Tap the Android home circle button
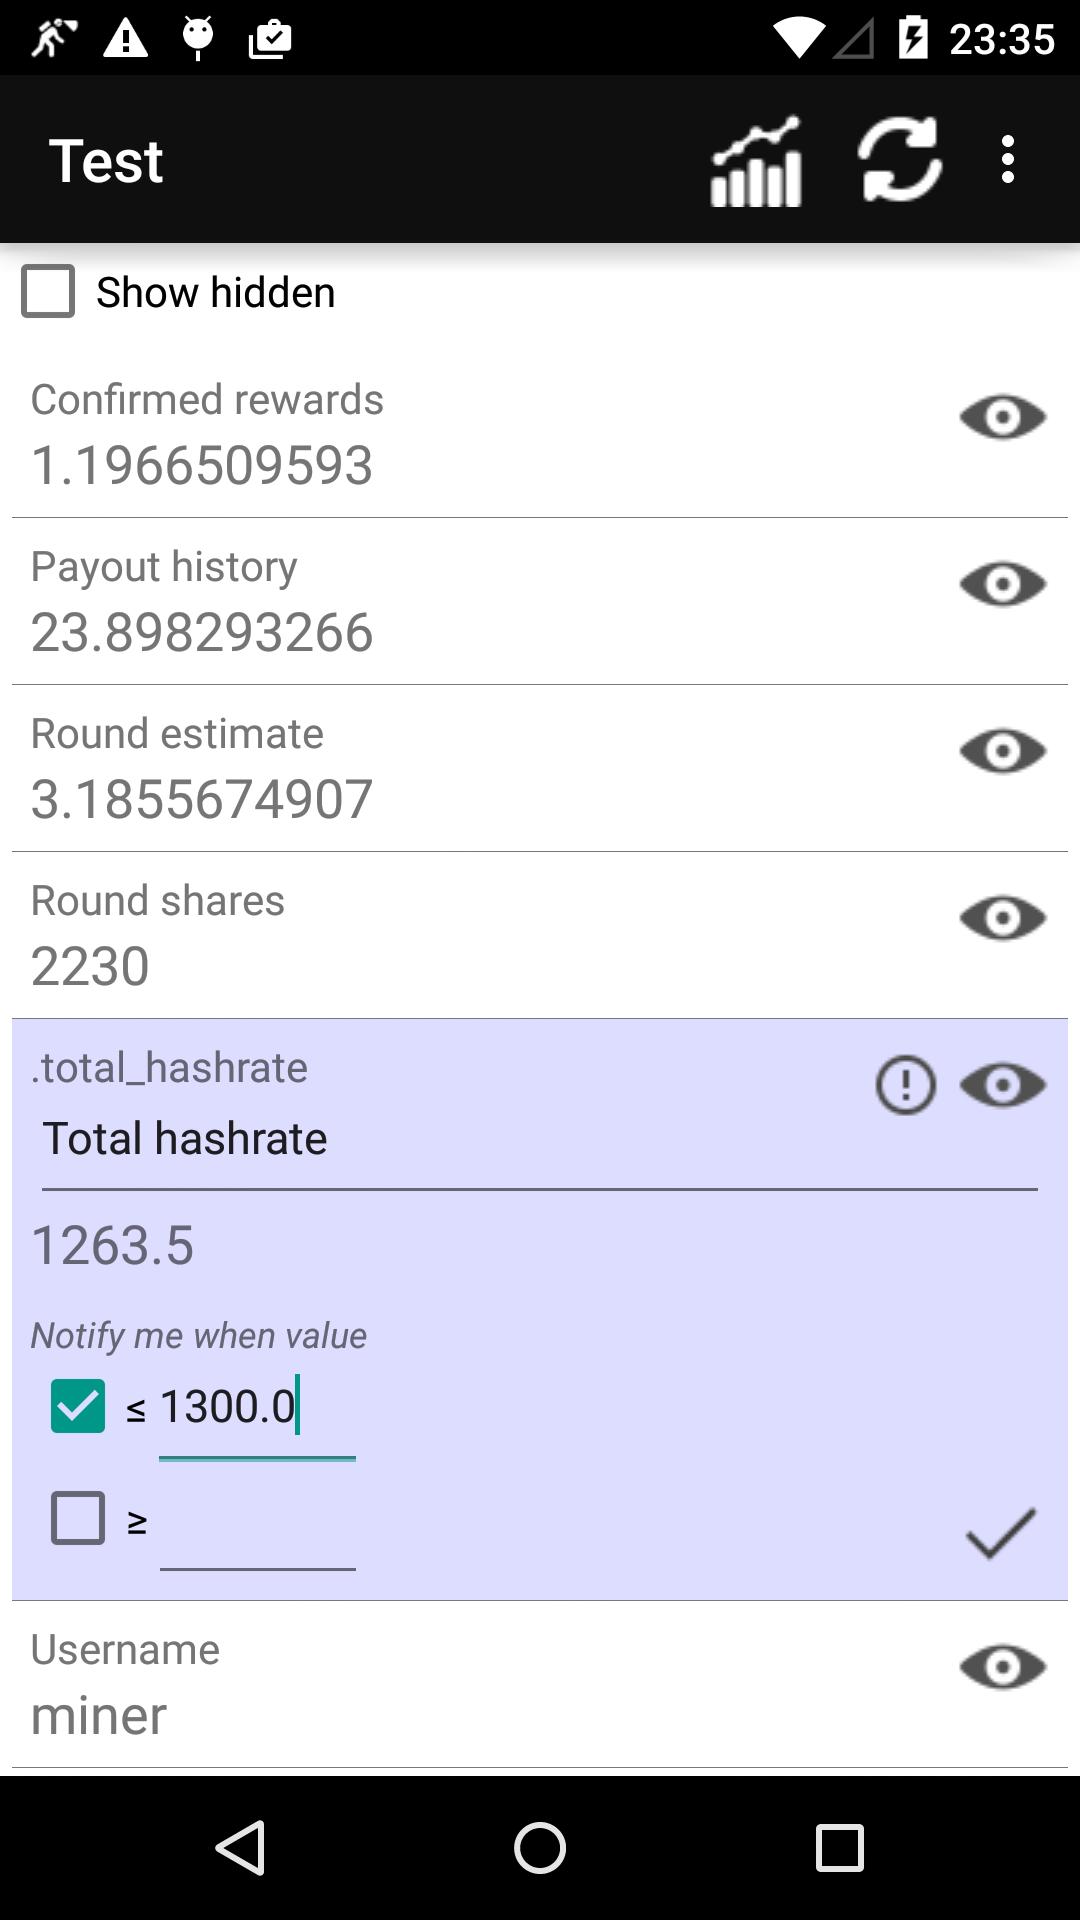The image size is (1080, 1920). (540, 1847)
